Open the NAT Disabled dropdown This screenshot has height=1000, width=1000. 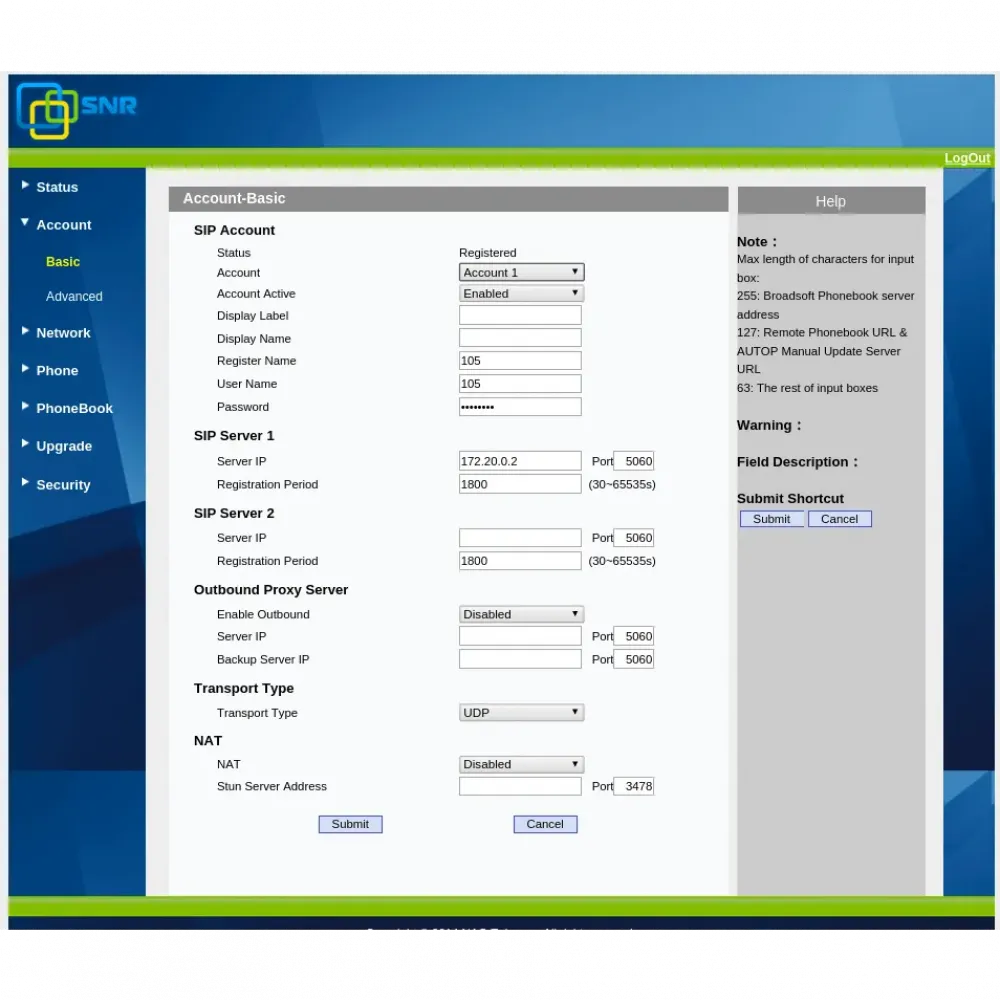click(x=521, y=764)
